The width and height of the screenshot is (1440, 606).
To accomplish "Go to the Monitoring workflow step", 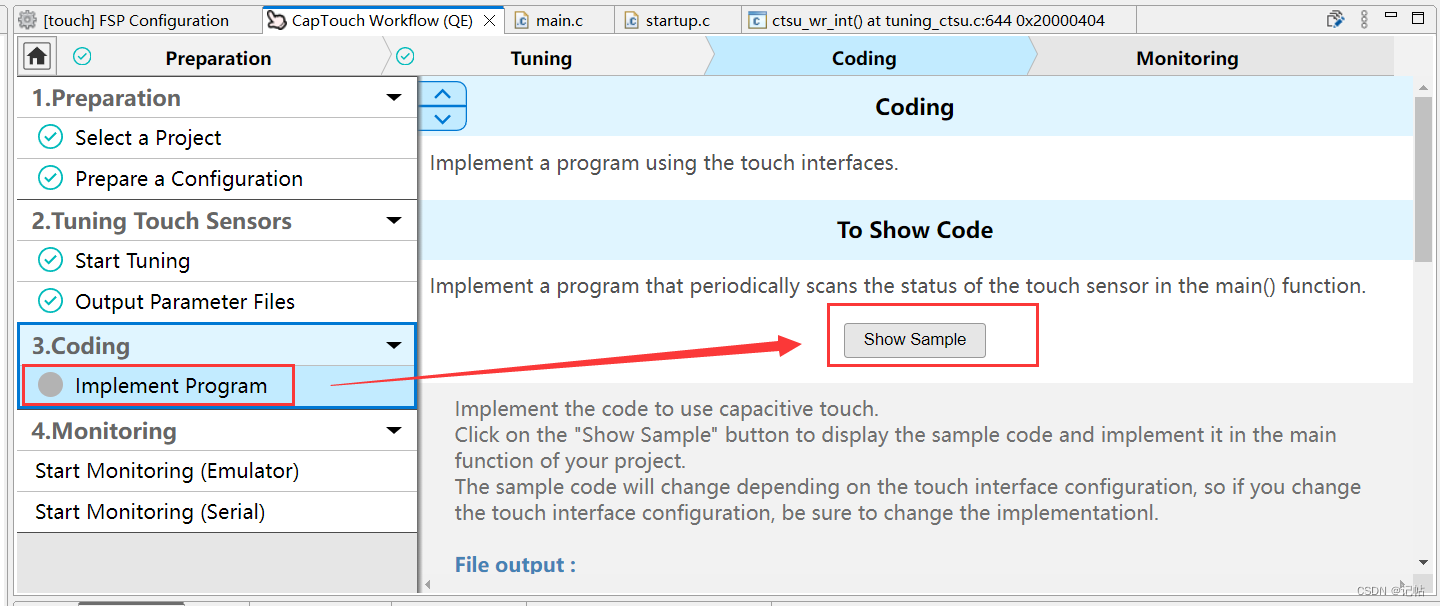I will point(1187,58).
